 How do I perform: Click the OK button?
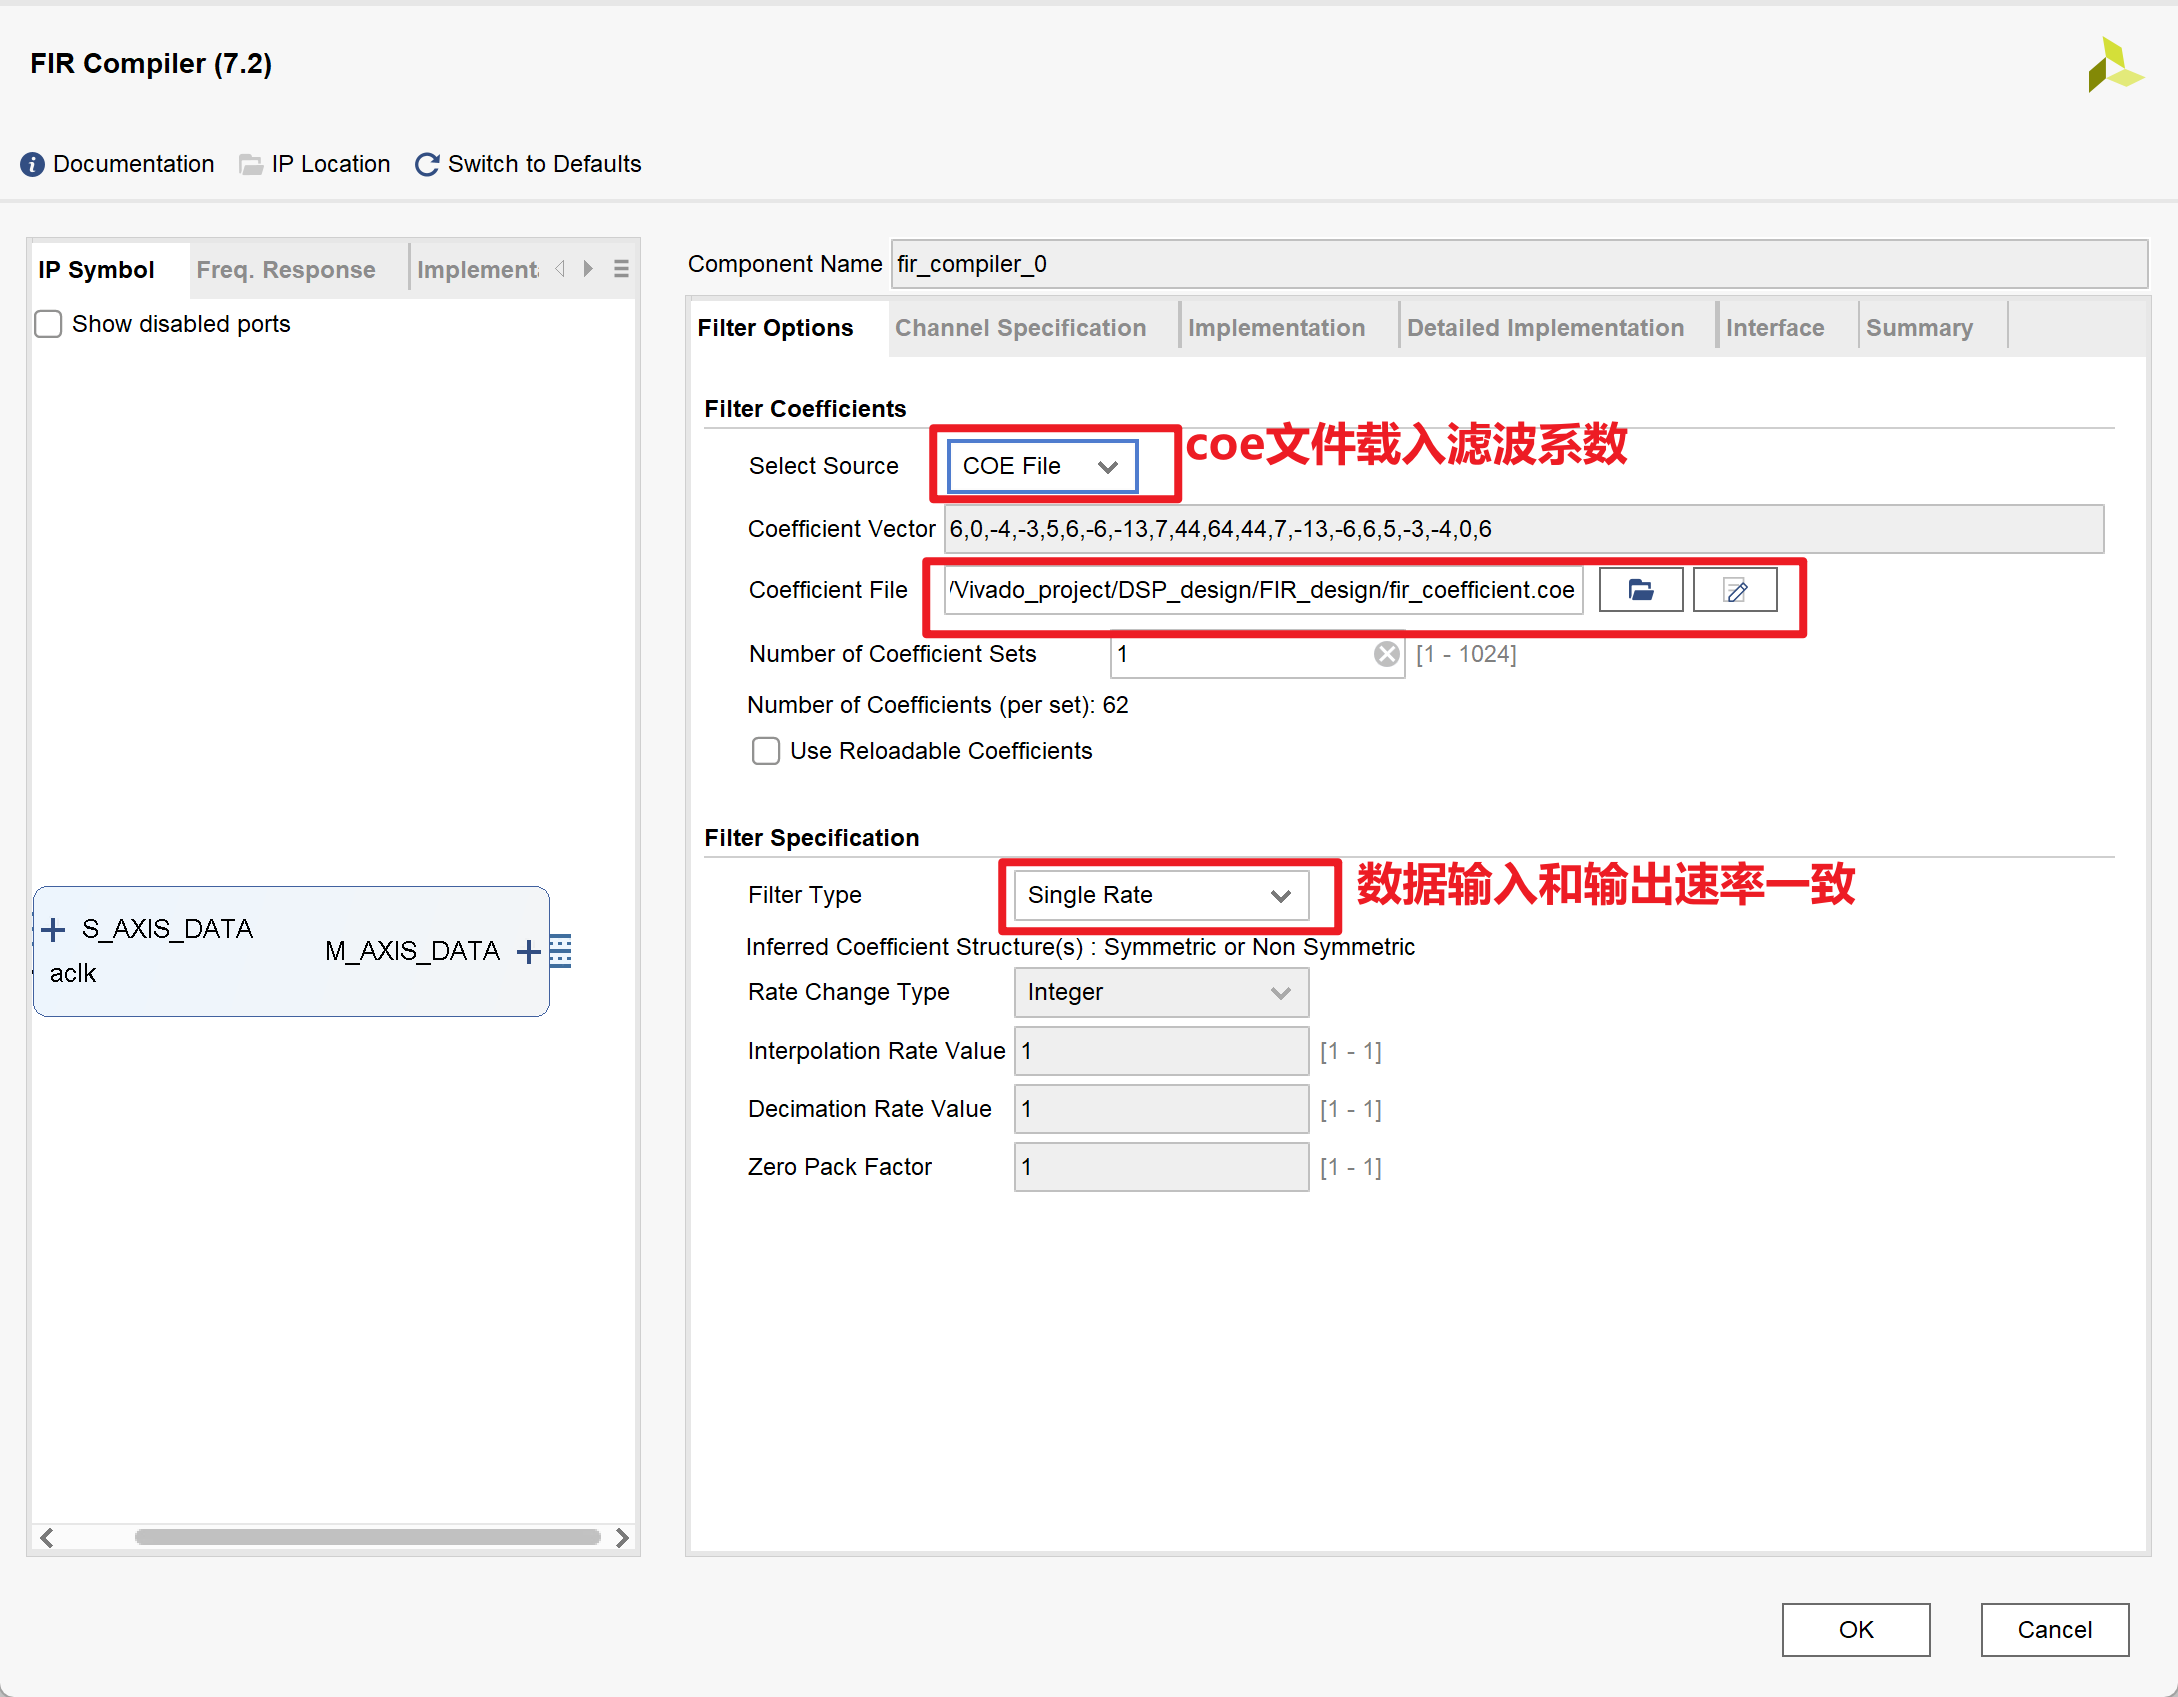tap(1856, 1630)
